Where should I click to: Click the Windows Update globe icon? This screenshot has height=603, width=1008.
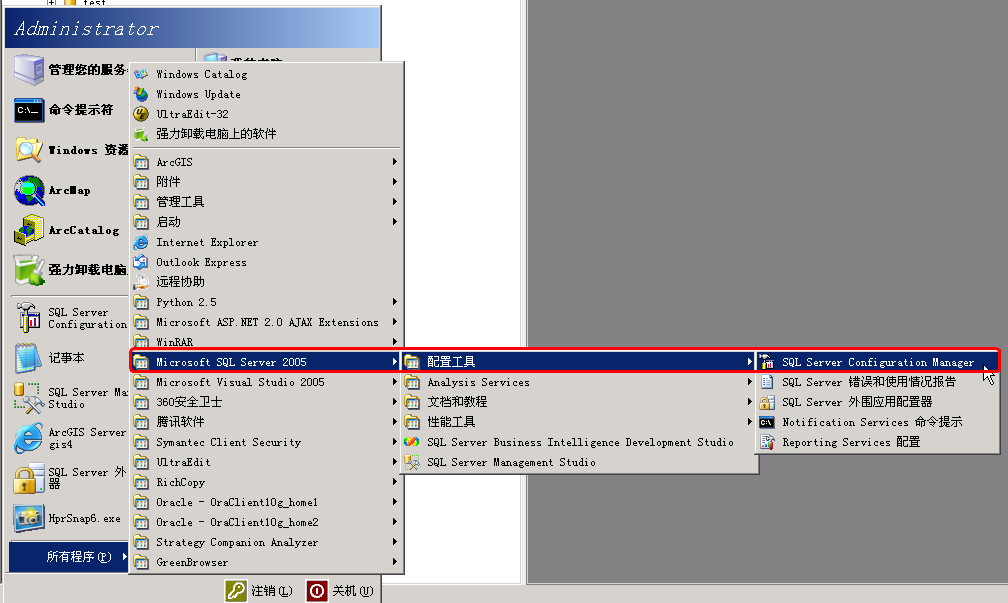141,94
